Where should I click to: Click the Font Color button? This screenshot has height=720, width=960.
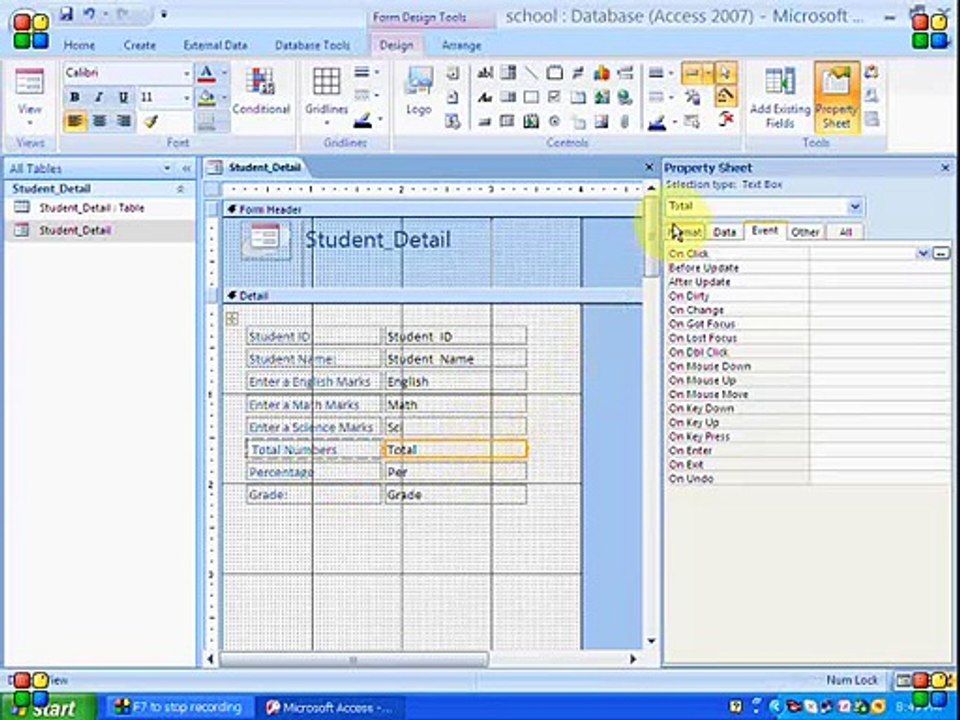click(207, 73)
